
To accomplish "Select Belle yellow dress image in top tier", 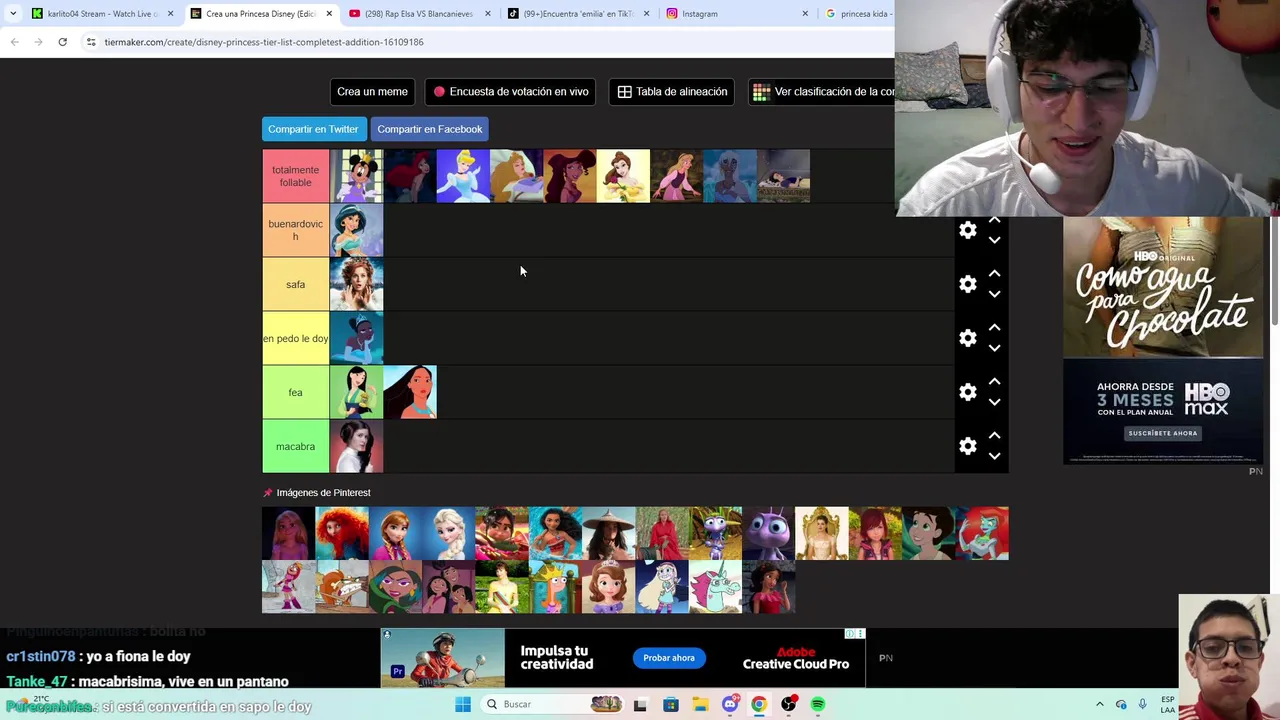I will coord(623,176).
